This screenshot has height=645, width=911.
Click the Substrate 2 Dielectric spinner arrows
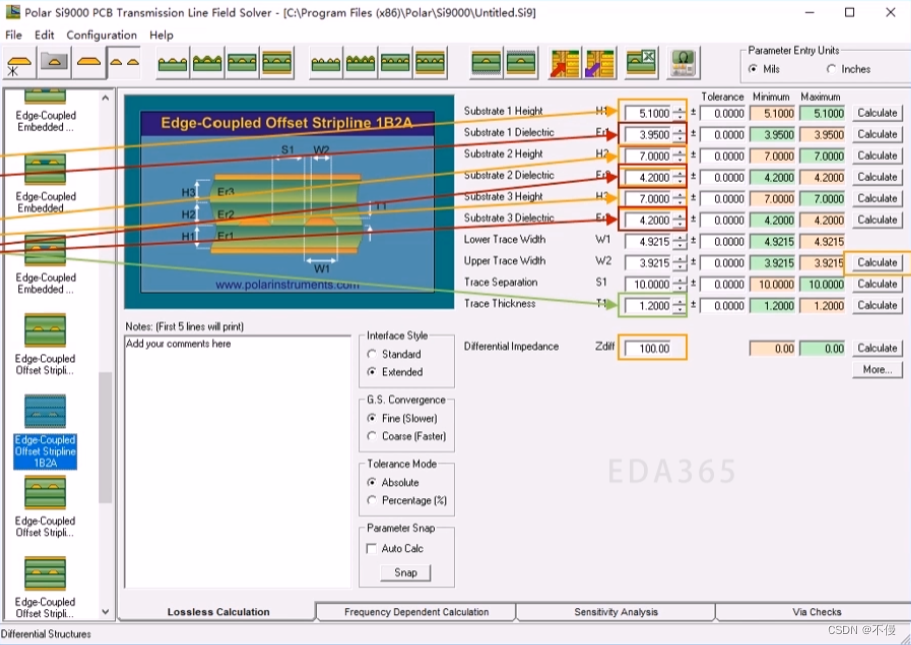point(679,177)
